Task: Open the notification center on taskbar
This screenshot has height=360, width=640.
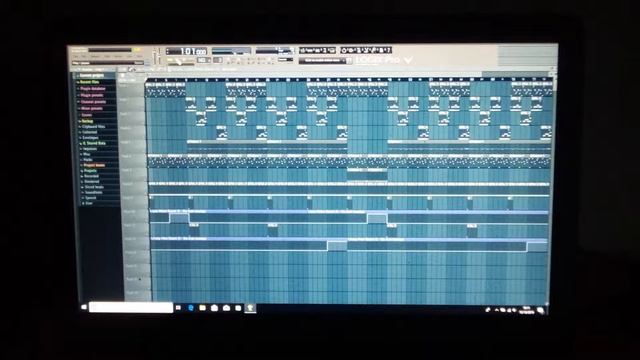Action: tap(540, 311)
